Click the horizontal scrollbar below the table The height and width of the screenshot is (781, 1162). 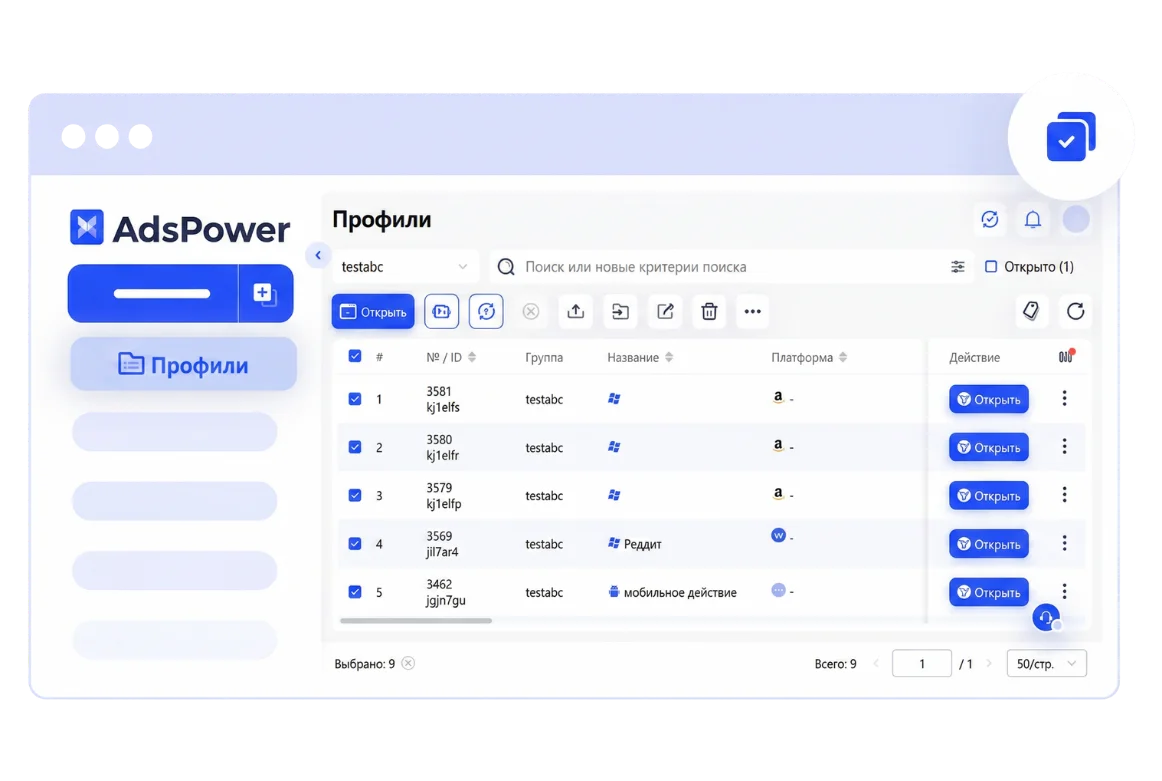pos(416,621)
